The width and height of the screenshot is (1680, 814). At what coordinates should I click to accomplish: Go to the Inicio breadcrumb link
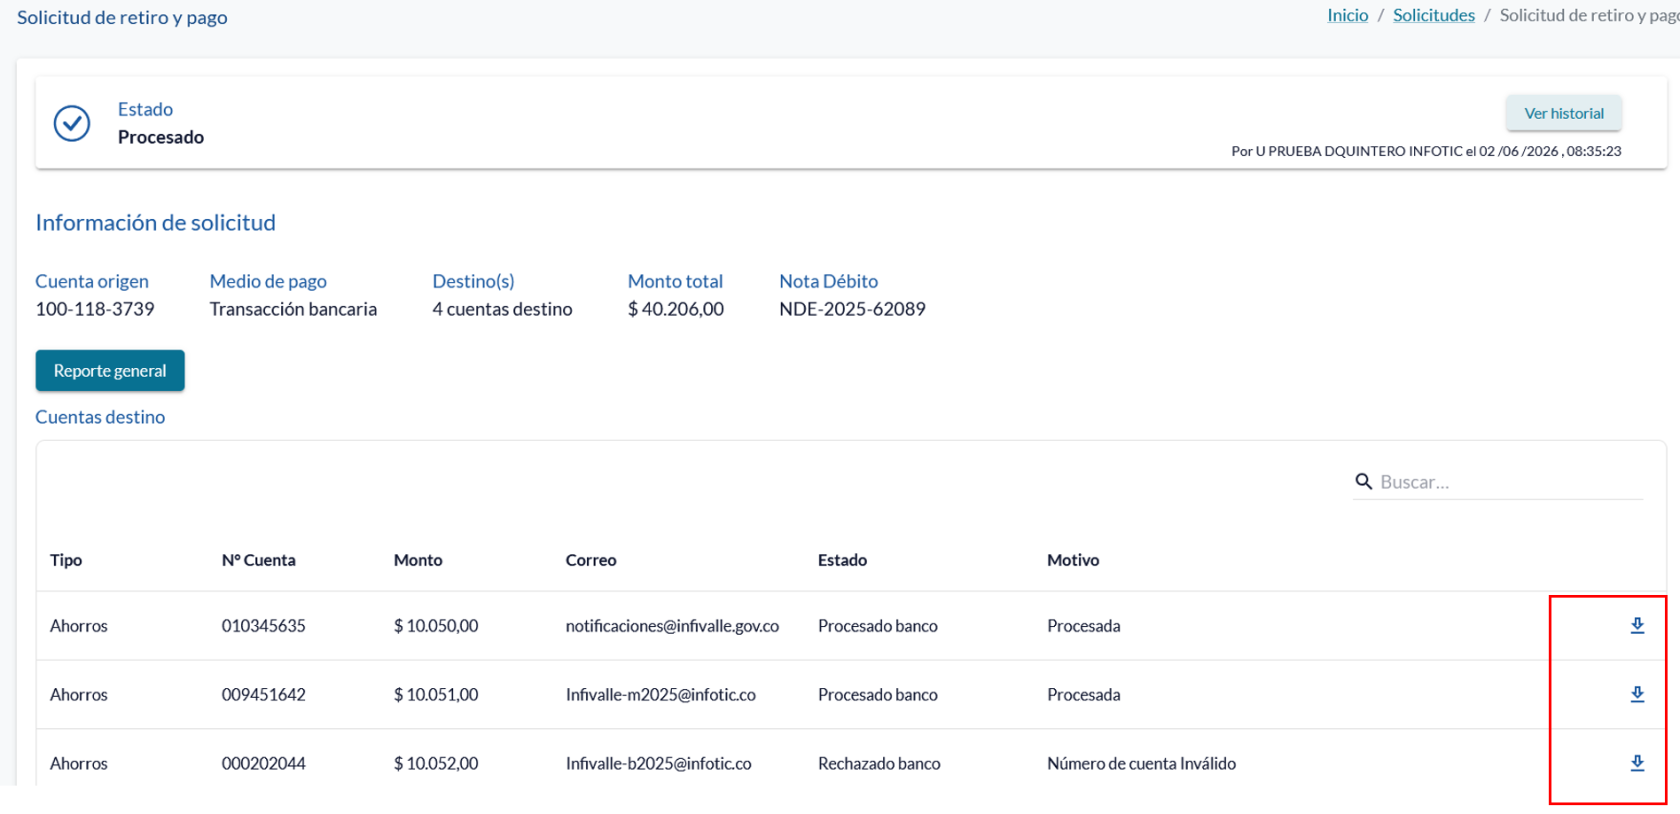[1347, 15]
